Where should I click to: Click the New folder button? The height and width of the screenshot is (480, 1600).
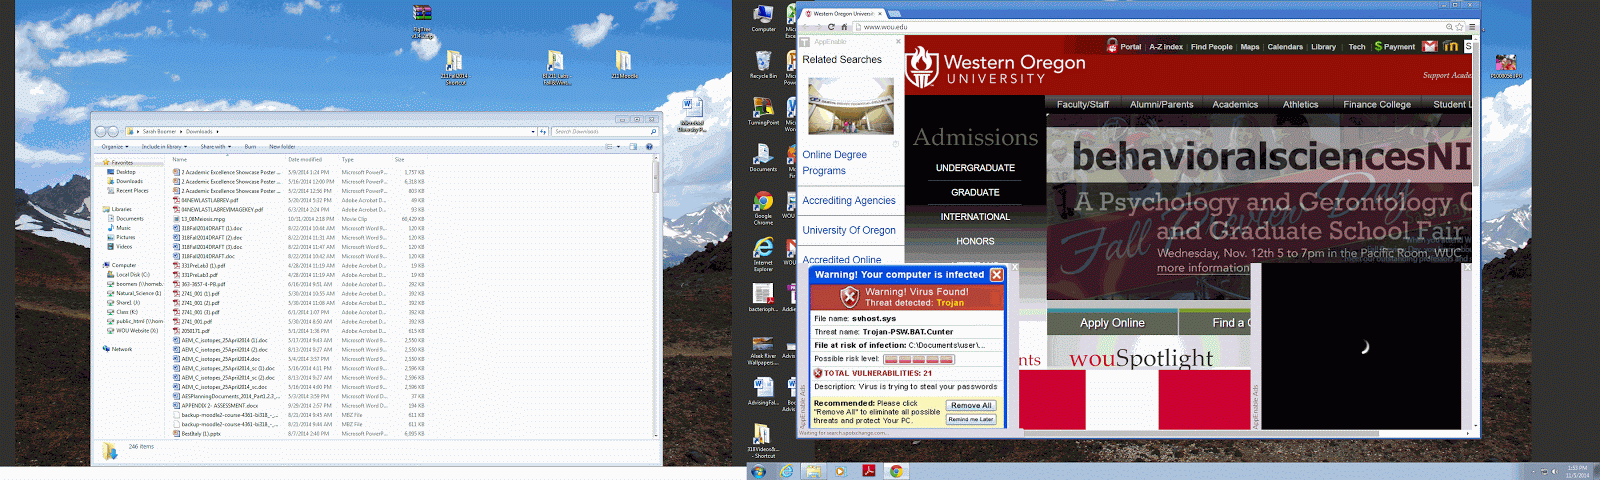[282, 147]
